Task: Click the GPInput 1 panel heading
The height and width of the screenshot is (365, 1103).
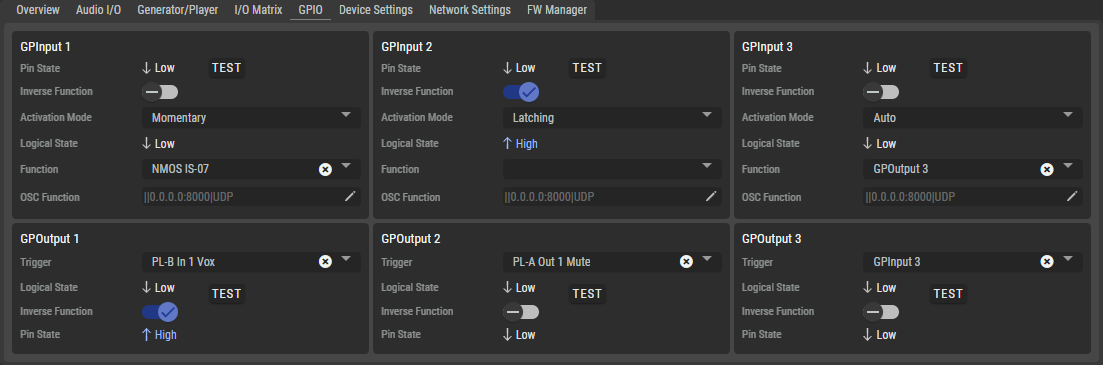Action: coord(46,47)
